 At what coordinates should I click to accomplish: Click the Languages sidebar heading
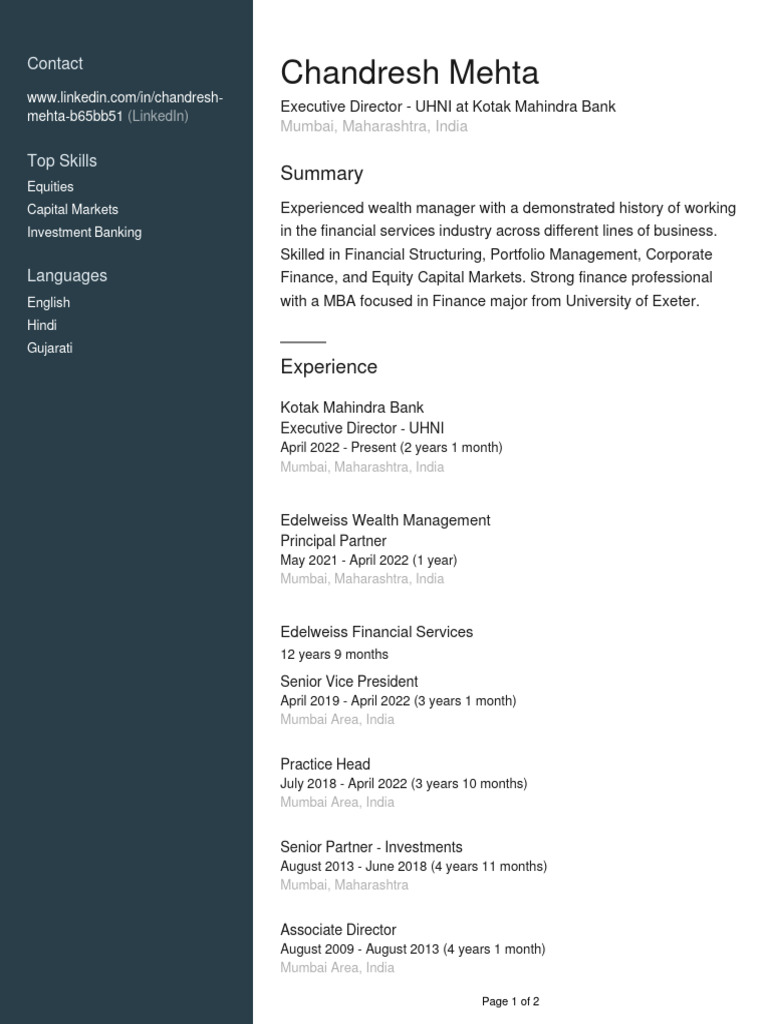(x=67, y=276)
